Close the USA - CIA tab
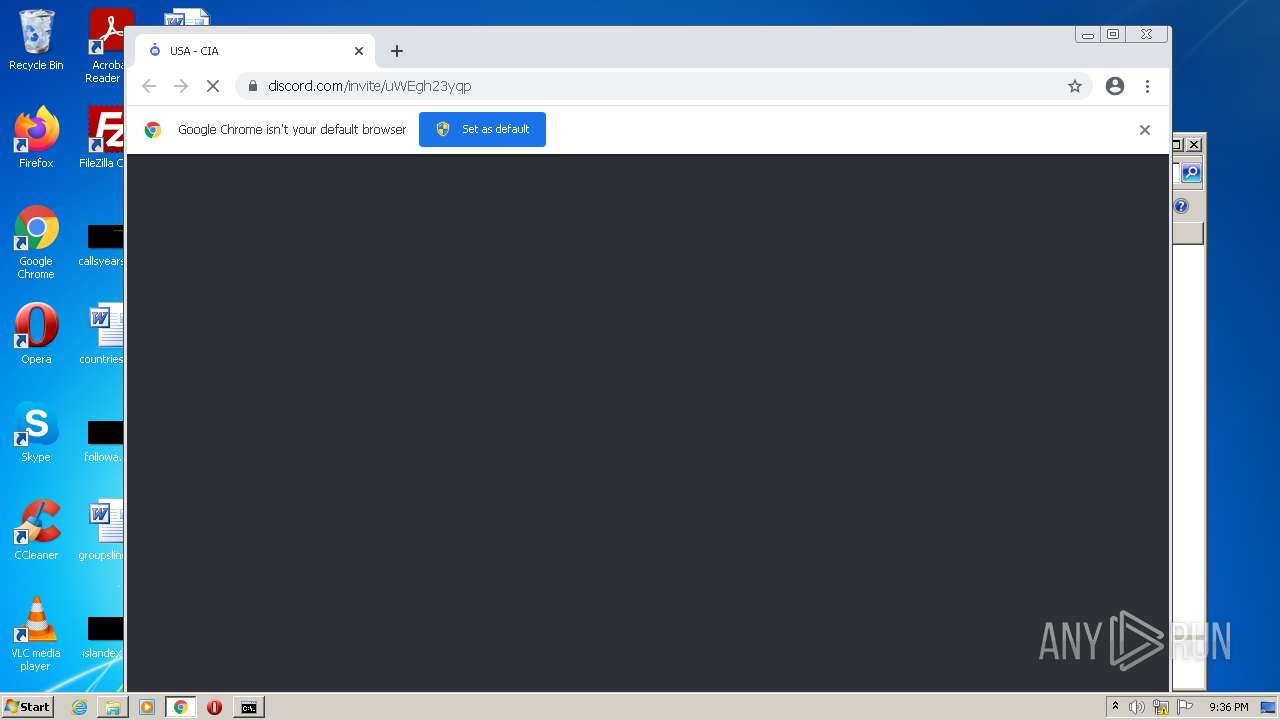 [359, 51]
